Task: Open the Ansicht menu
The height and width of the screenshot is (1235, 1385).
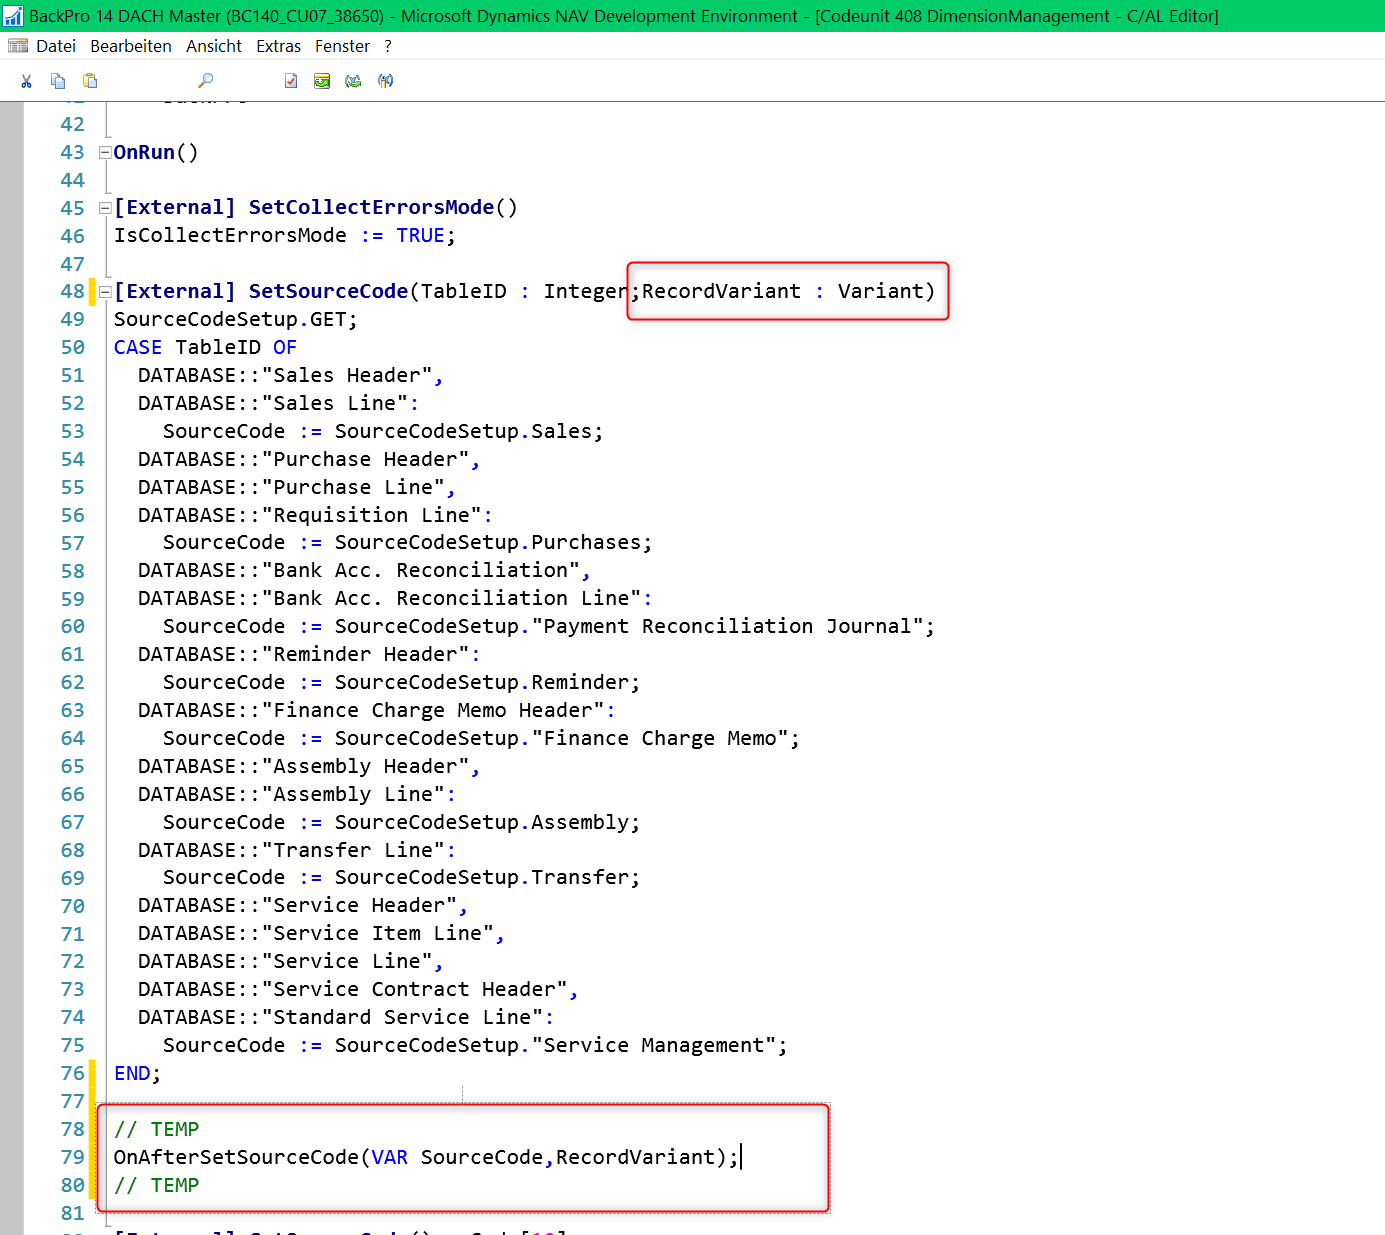Action: 214,46
